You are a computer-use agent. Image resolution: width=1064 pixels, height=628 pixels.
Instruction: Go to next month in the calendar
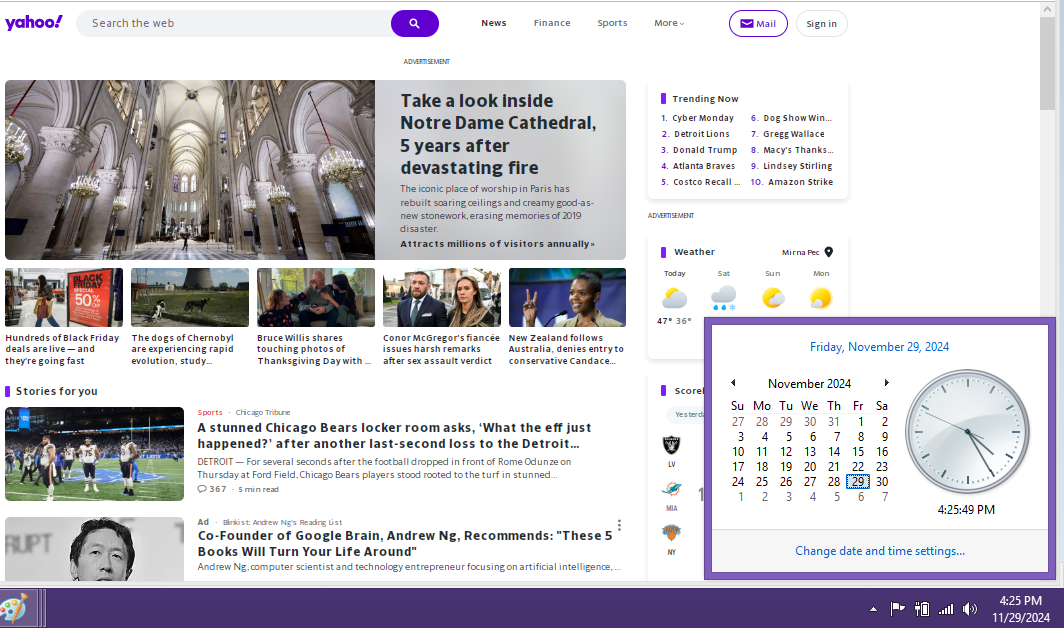point(886,383)
